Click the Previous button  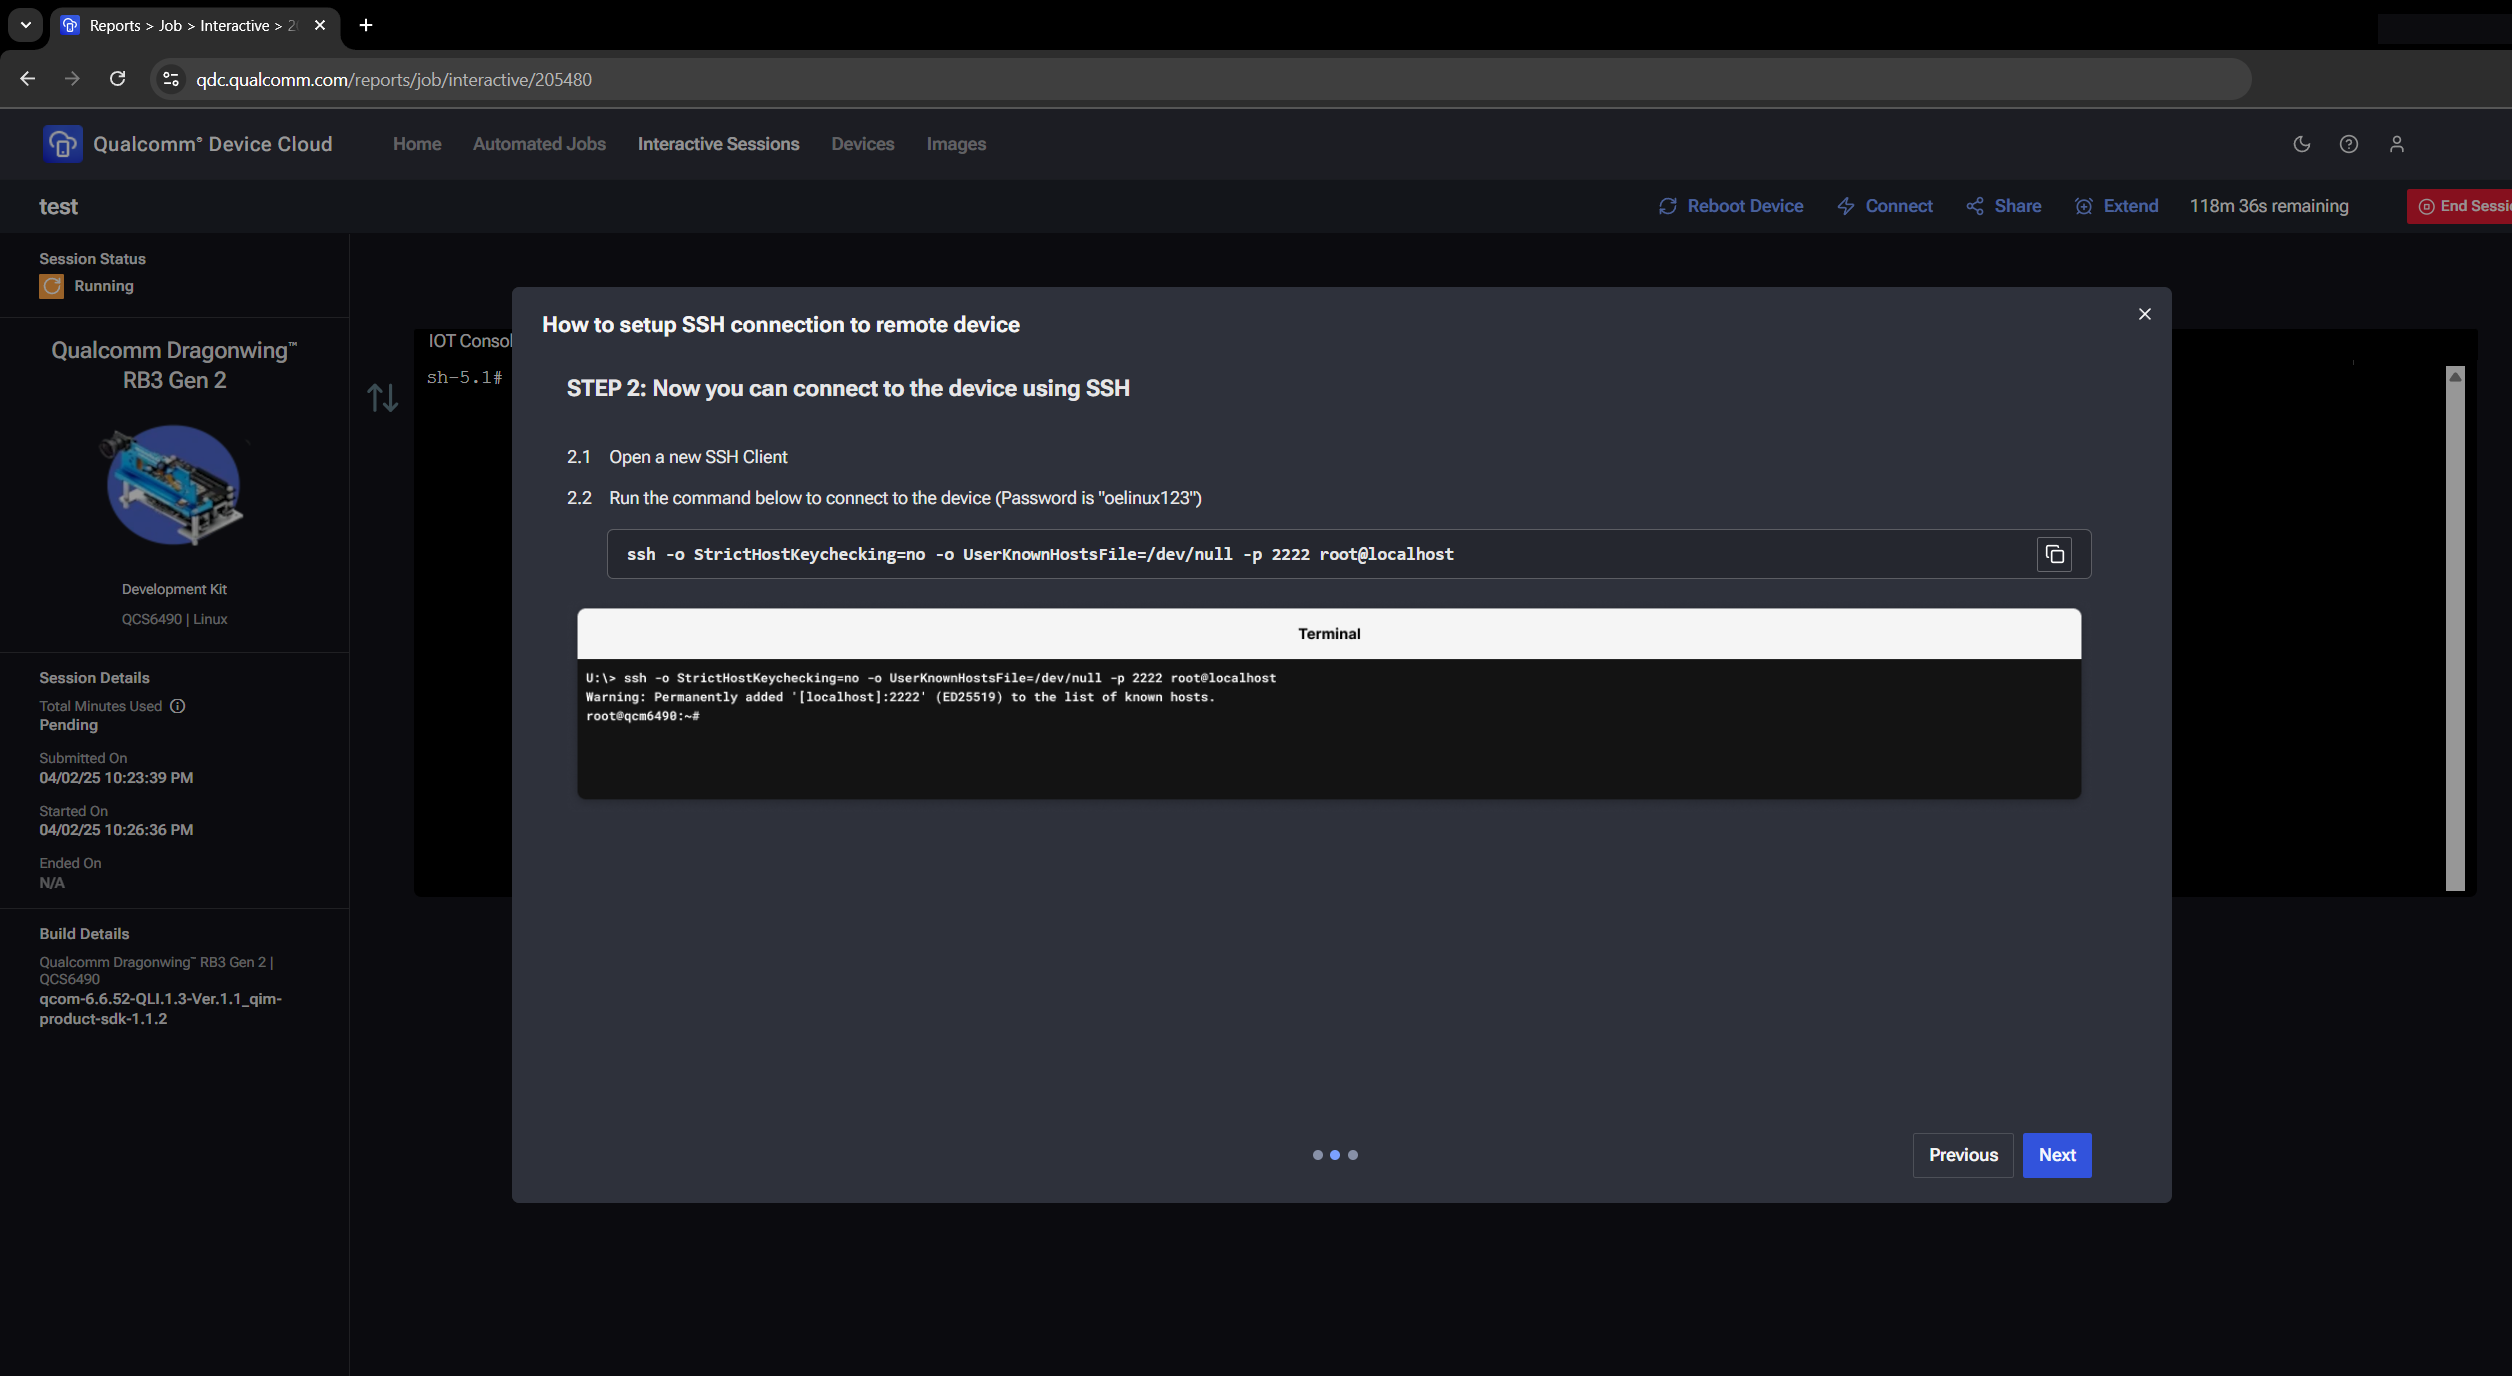pyautogui.click(x=1963, y=1155)
